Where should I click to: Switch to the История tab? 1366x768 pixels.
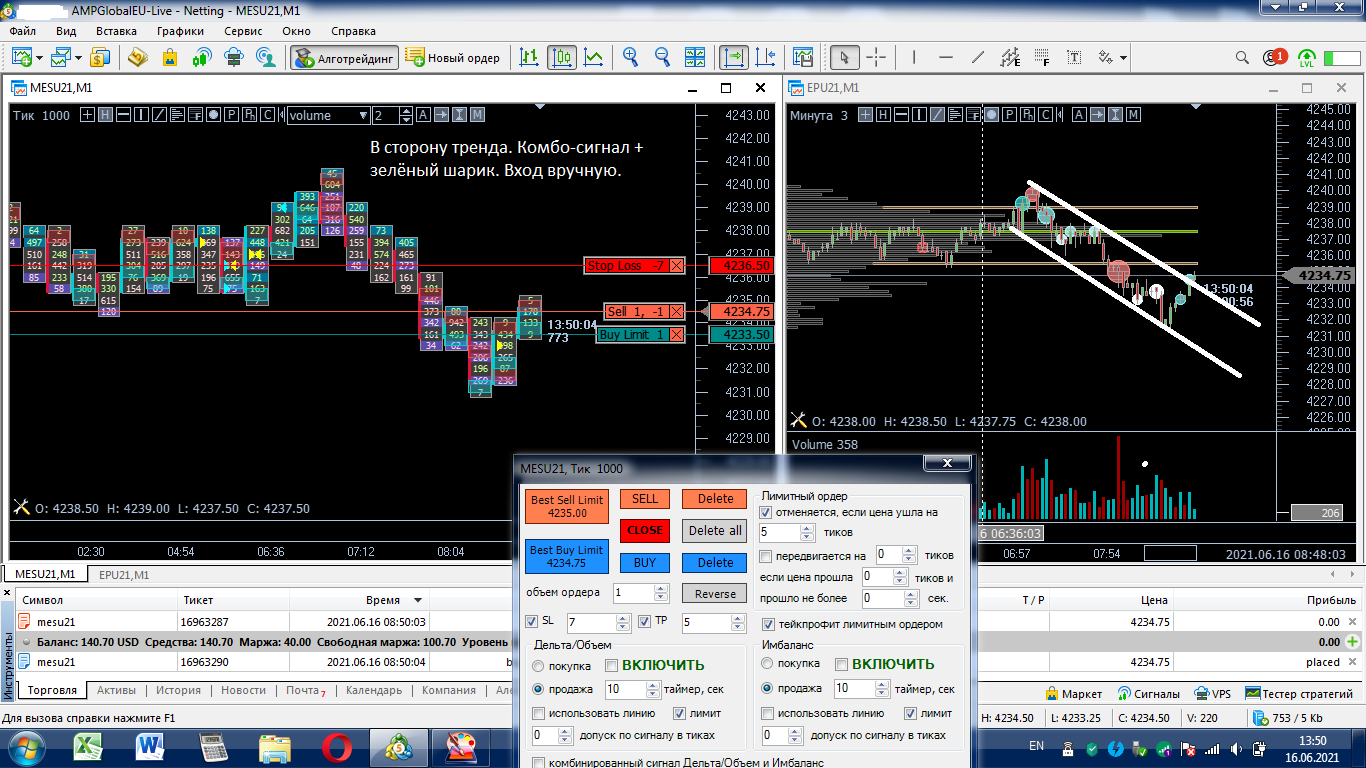pos(178,690)
